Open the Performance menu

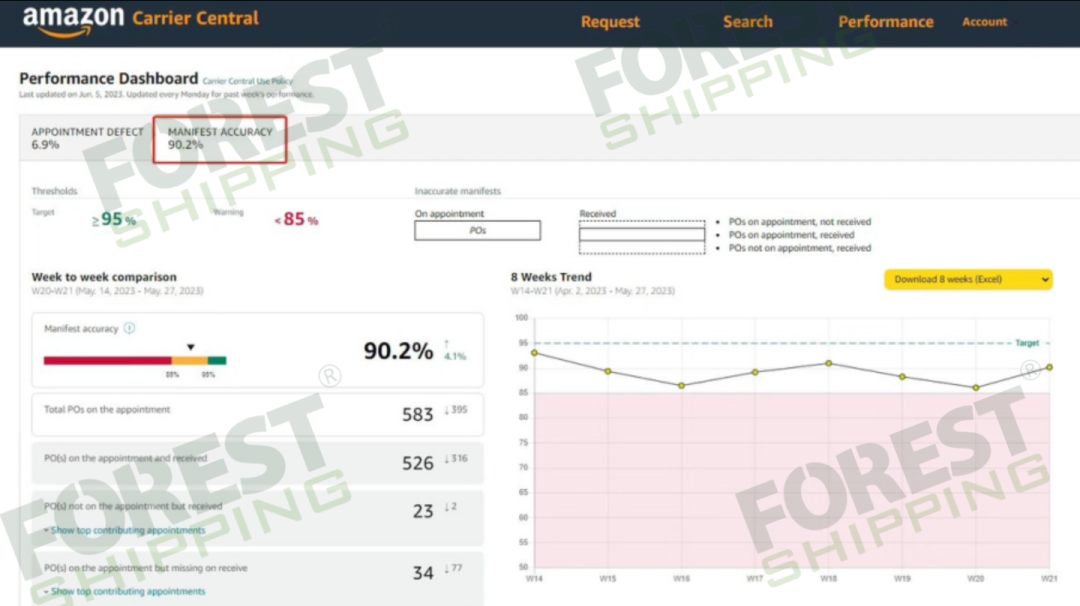pyautogui.click(x=885, y=22)
